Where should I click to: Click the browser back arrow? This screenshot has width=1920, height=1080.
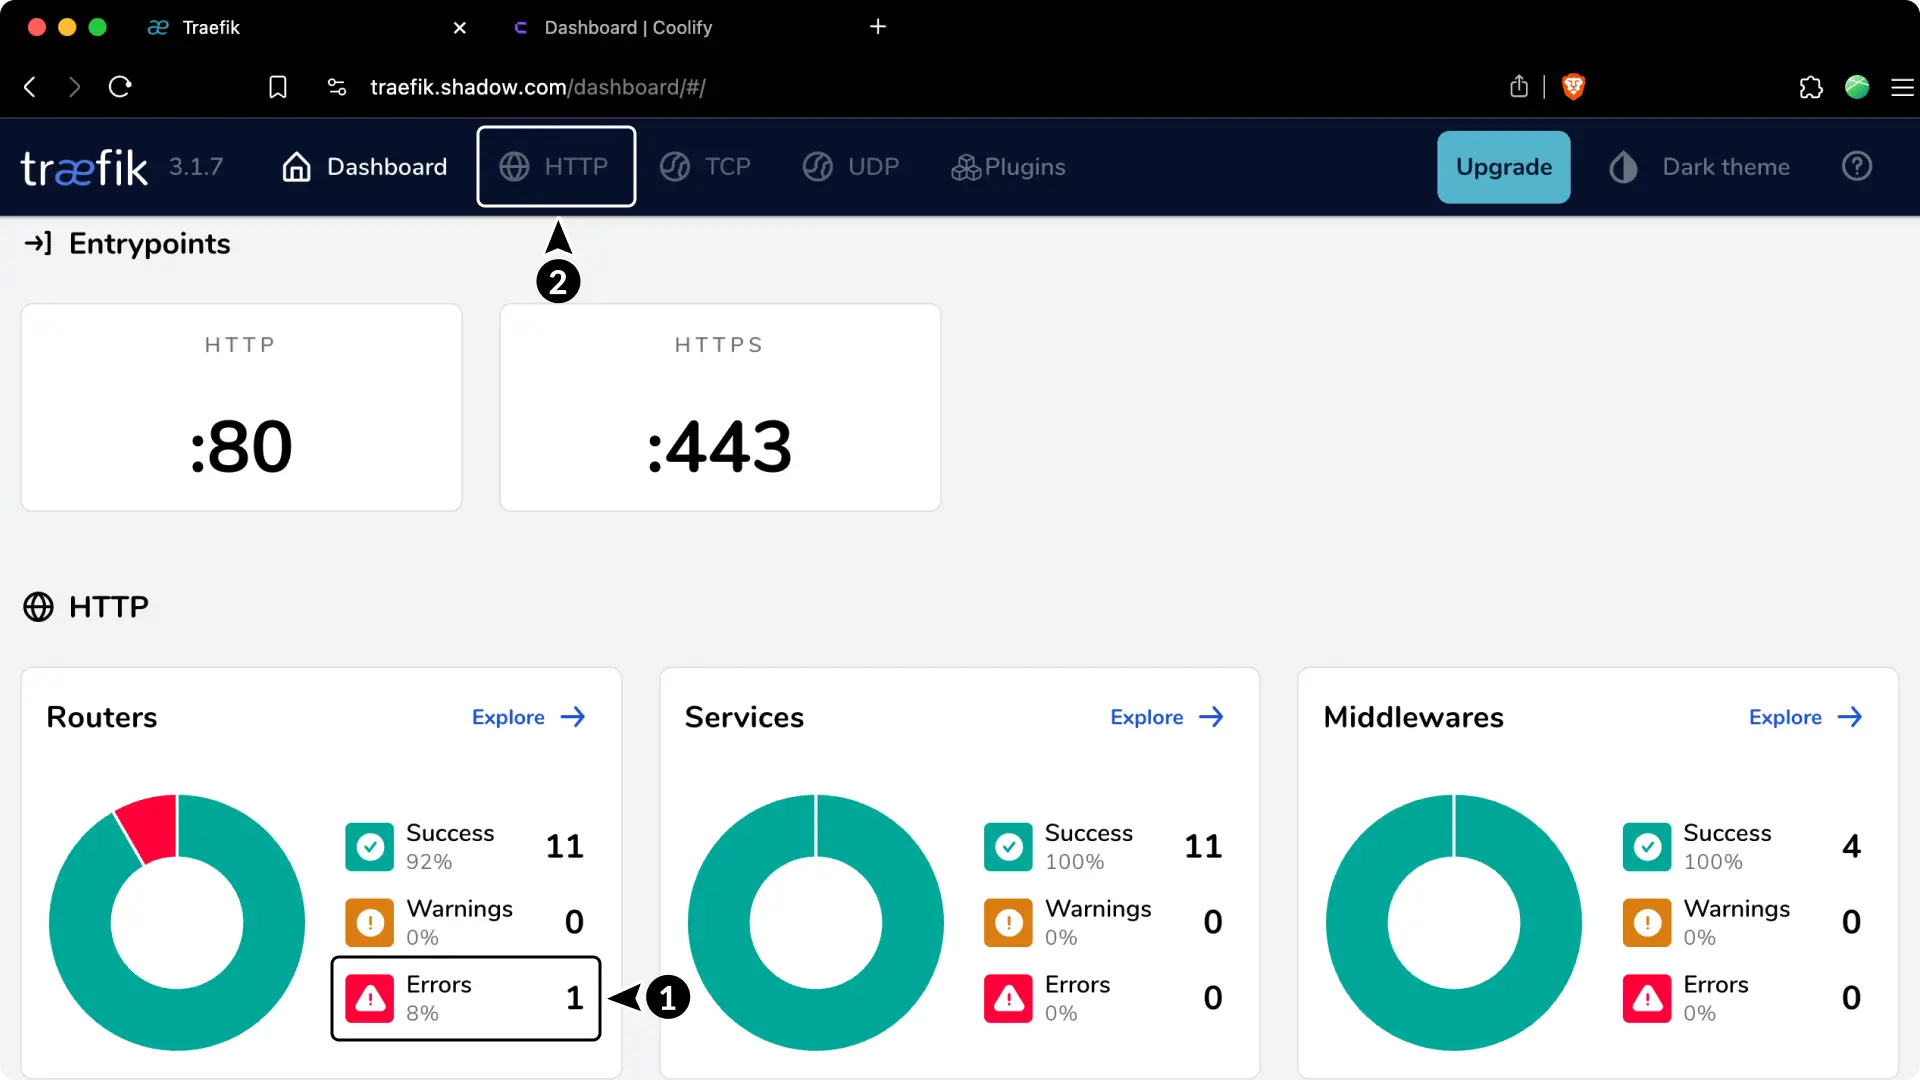tap(30, 87)
